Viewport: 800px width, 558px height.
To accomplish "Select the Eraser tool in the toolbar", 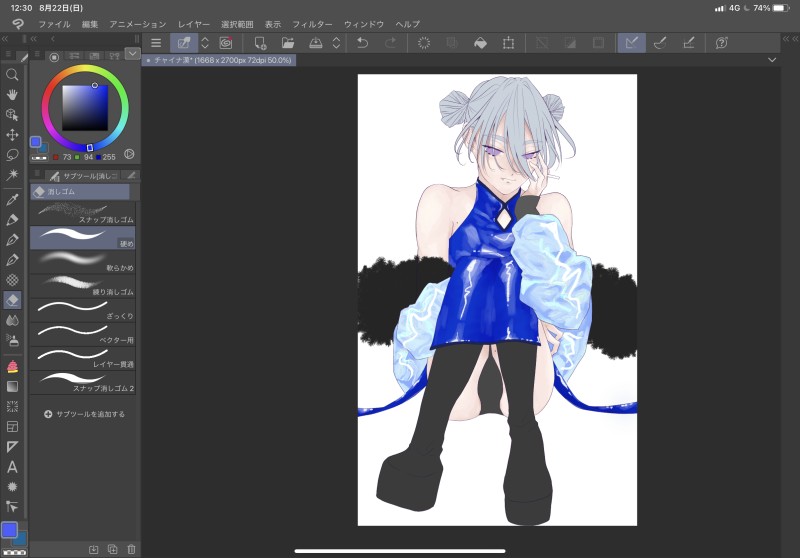I will pyautogui.click(x=12, y=300).
